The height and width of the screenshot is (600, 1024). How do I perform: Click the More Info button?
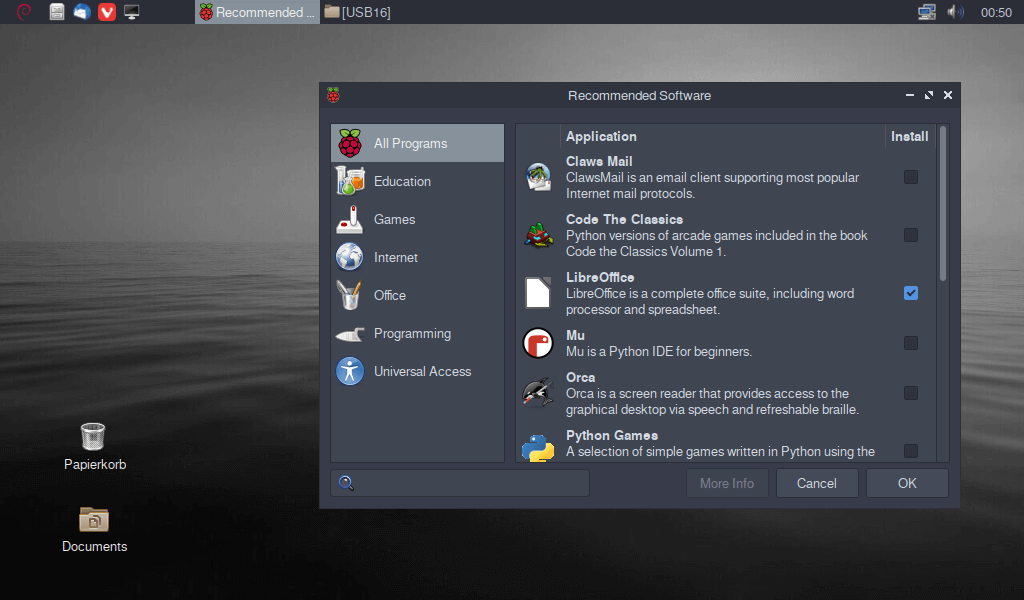(727, 483)
